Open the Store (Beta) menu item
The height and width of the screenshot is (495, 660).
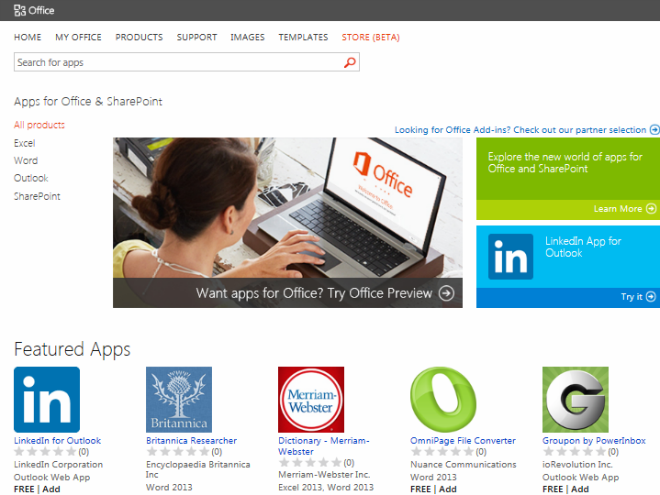pos(370,37)
